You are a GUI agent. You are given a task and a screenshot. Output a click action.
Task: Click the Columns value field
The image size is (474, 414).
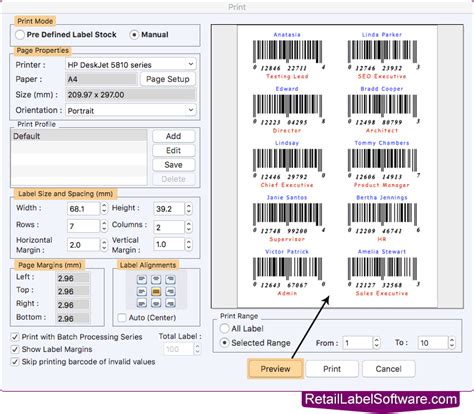click(x=169, y=227)
